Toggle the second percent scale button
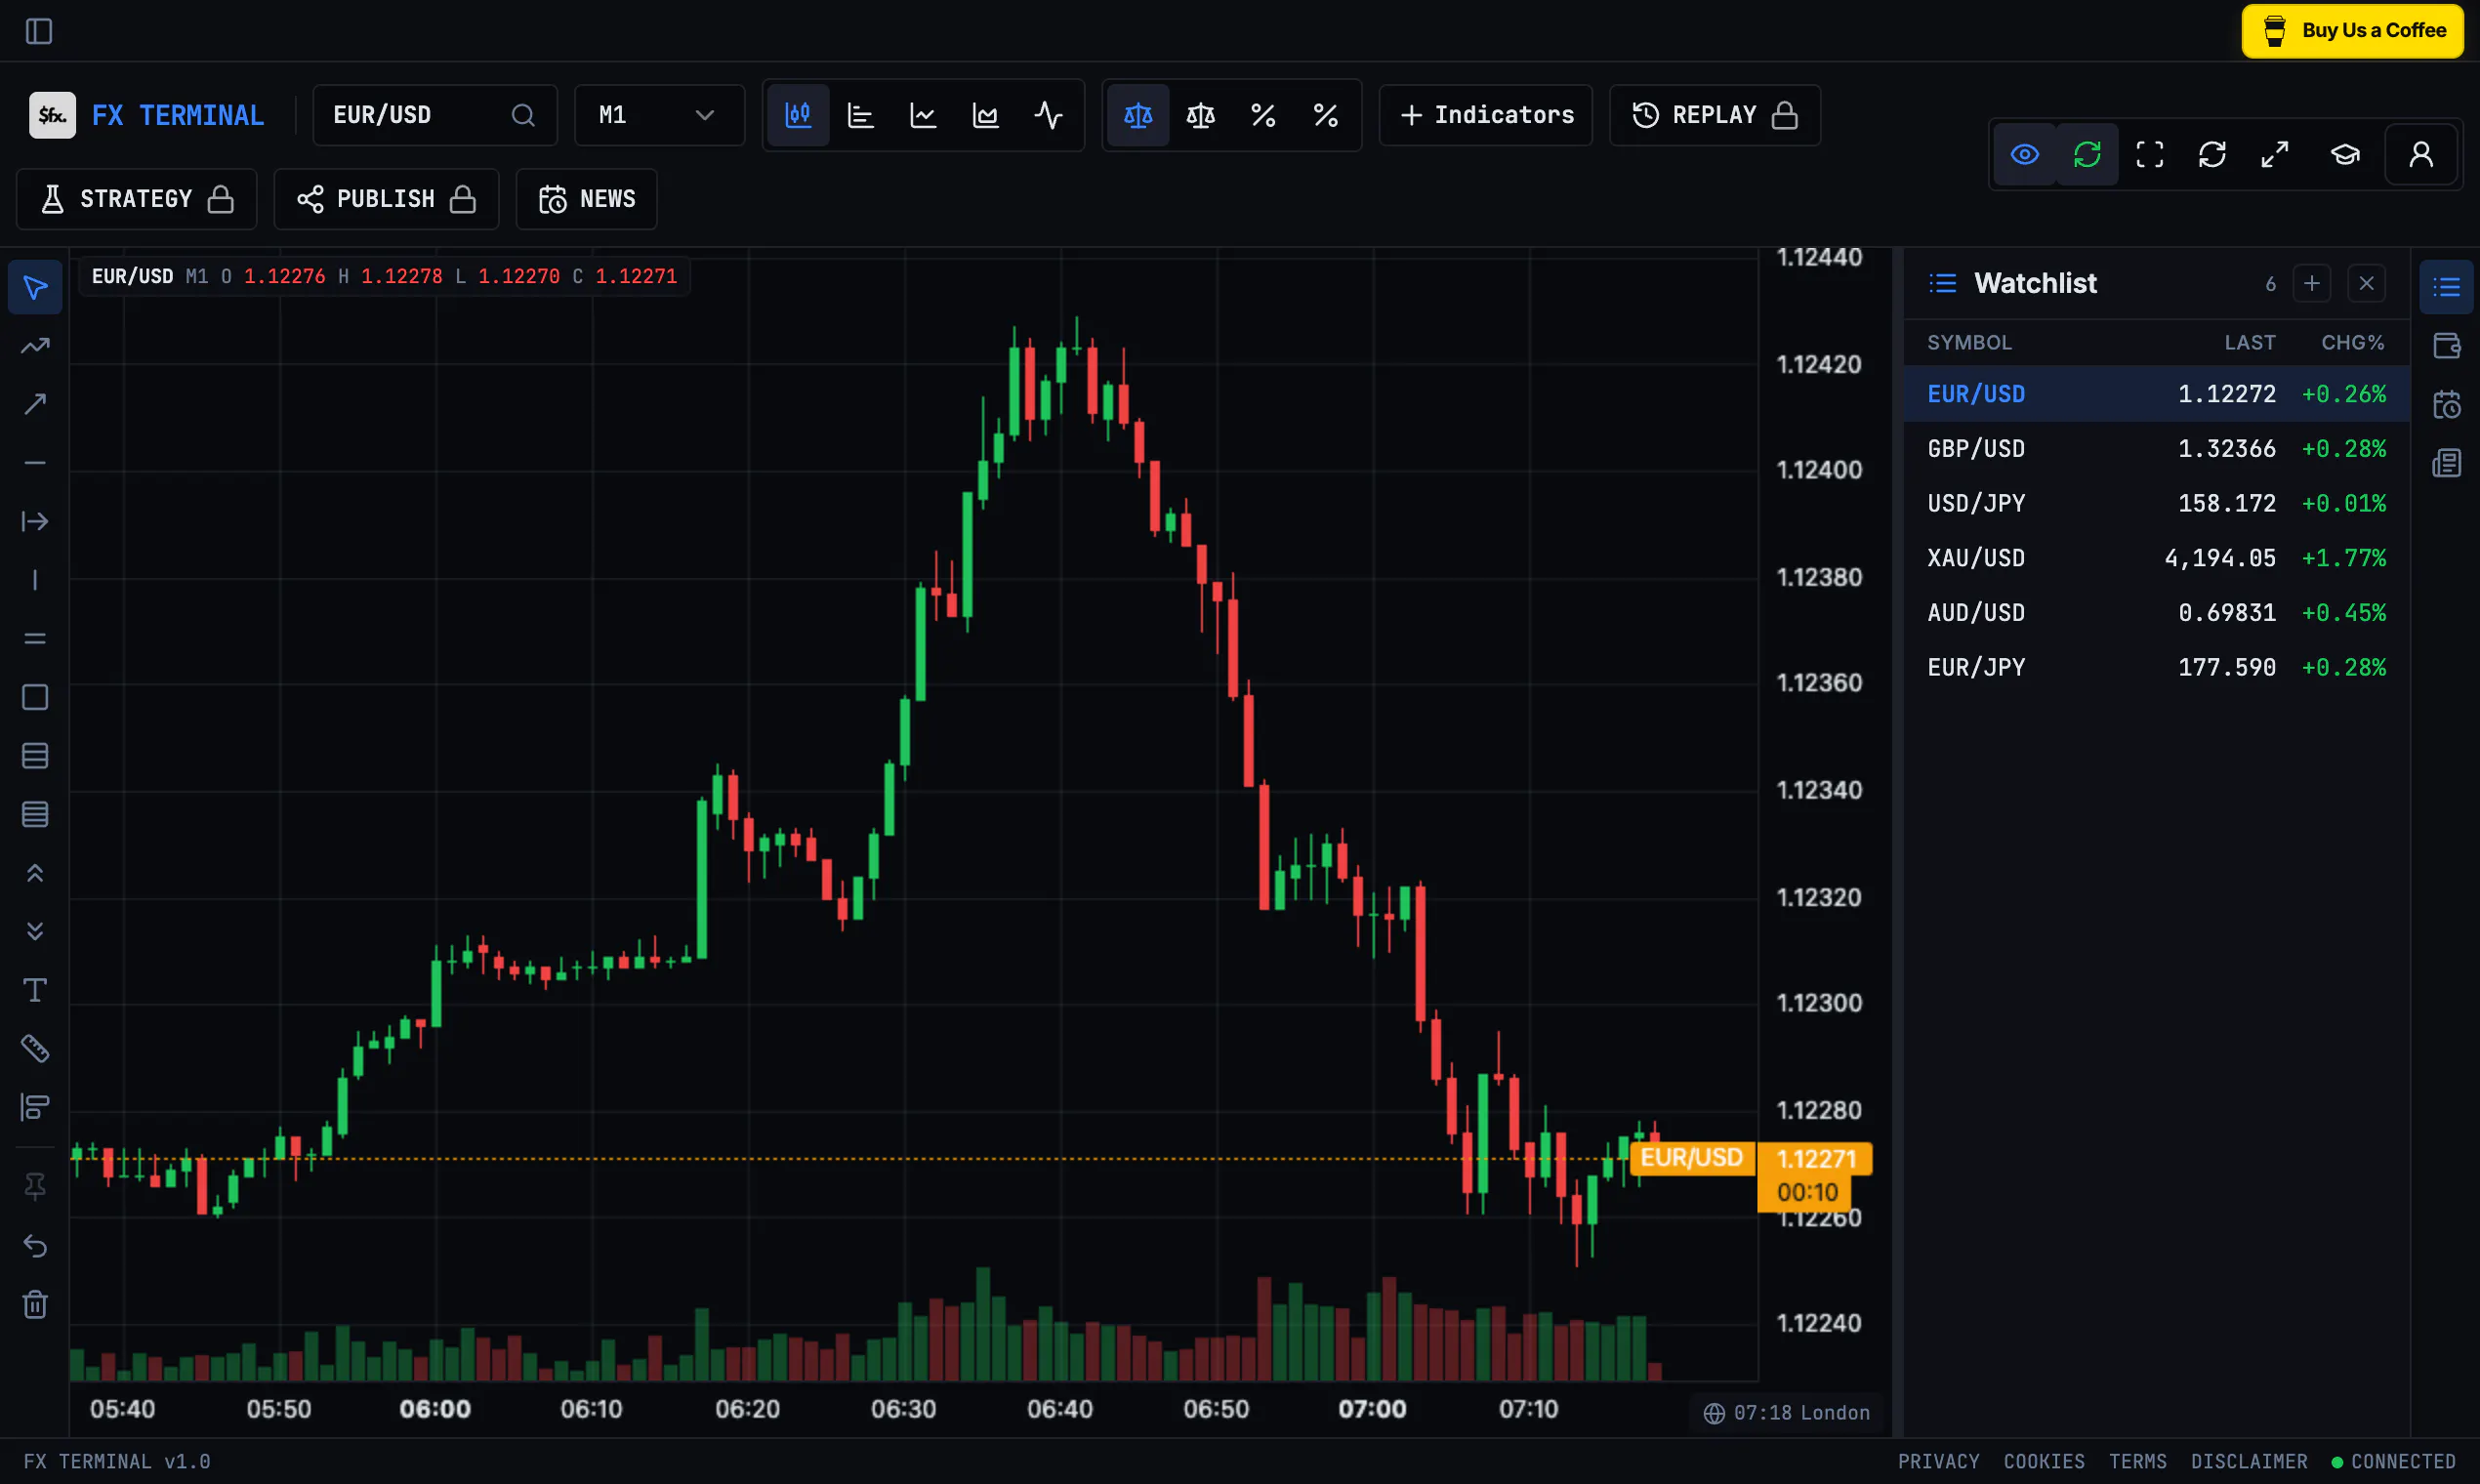The image size is (2480, 1484). pyautogui.click(x=1326, y=115)
